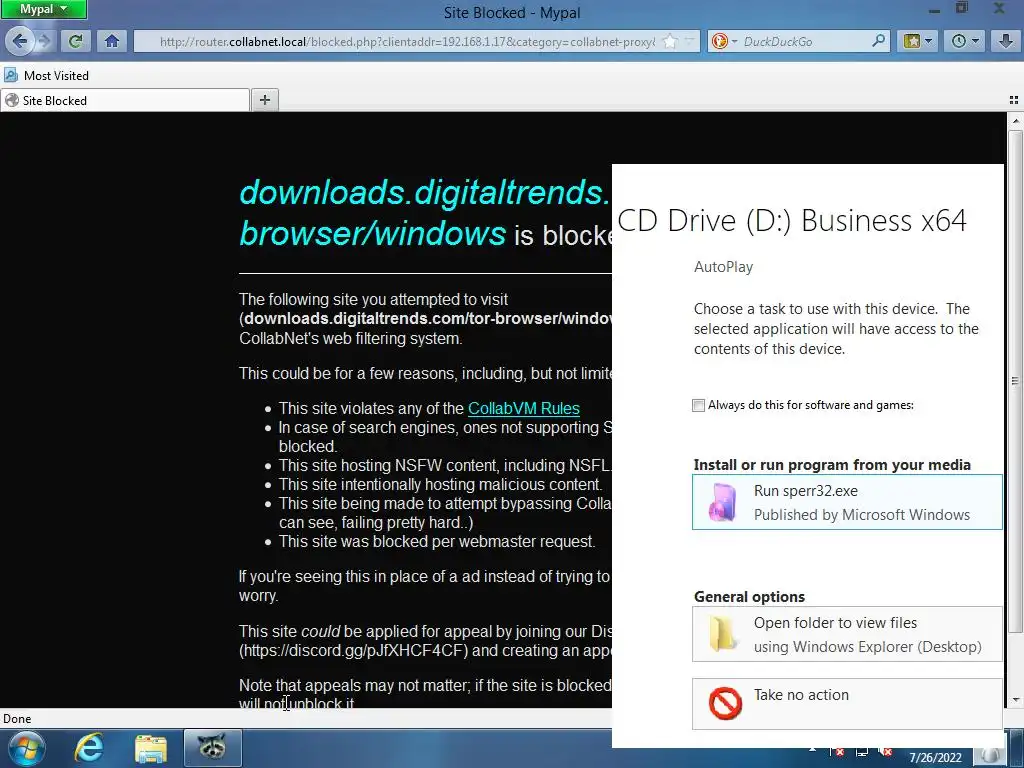Image resolution: width=1024 pixels, height=768 pixels.
Task: Open the Most Visited bookmarks folder
Action: [x=46, y=76]
